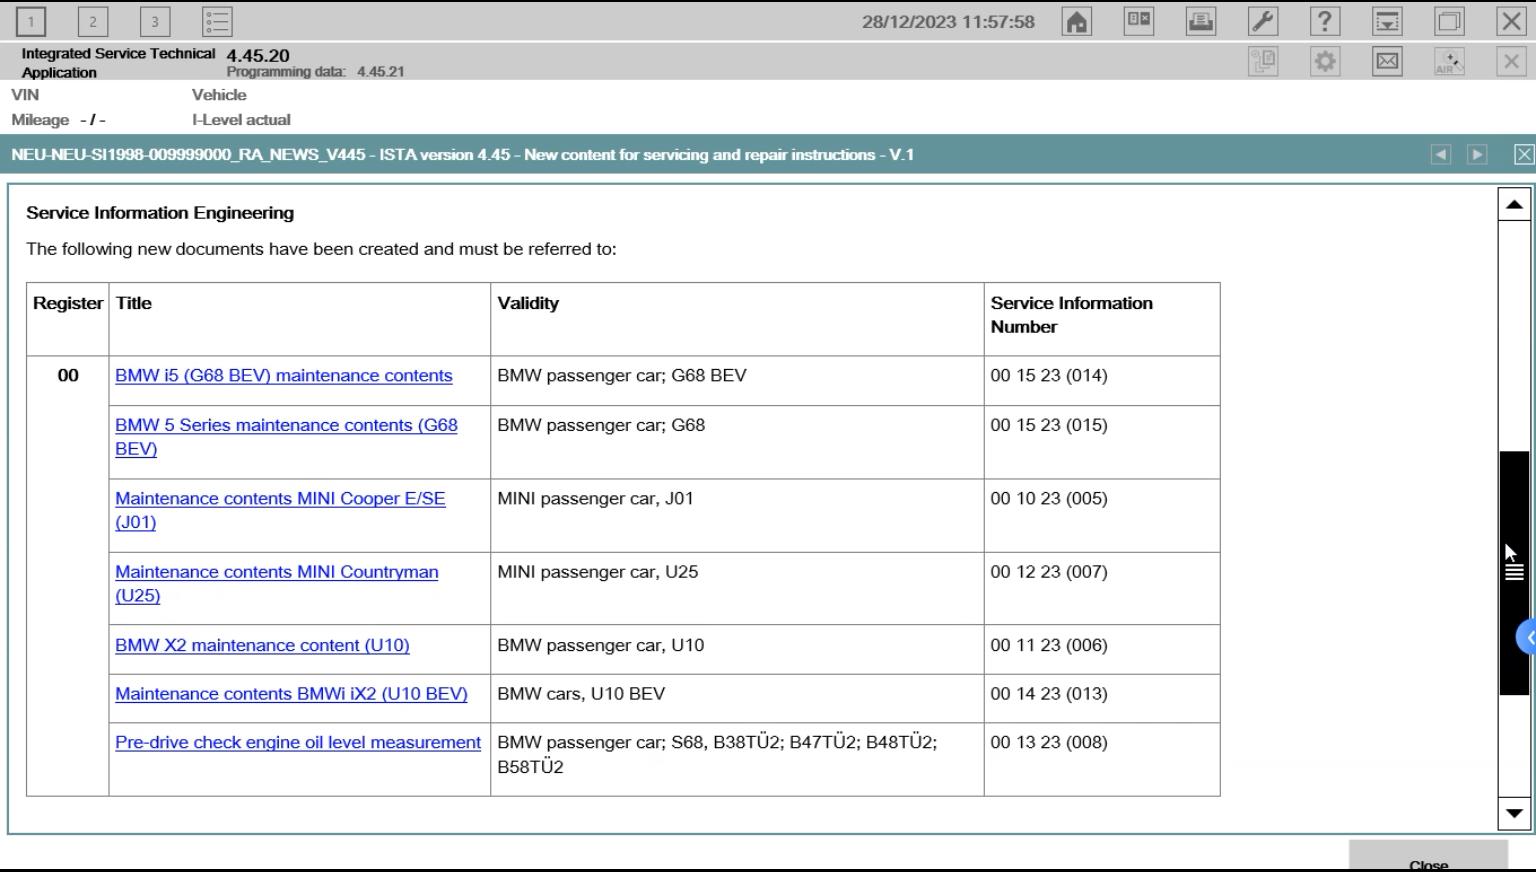This screenshot has width=1536, height=872.
Task: Click validity 'MINI passenger car, J01'
Action: (x=595, y=498)
